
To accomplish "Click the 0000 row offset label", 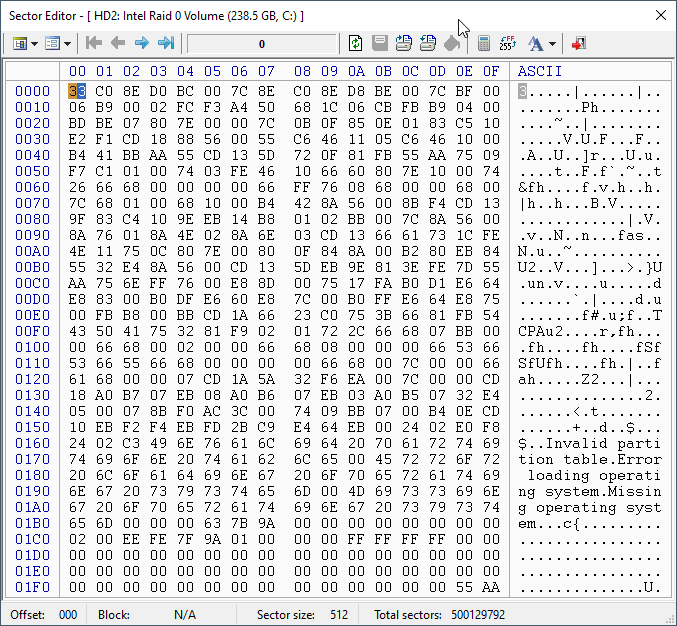I will (32, 91).
